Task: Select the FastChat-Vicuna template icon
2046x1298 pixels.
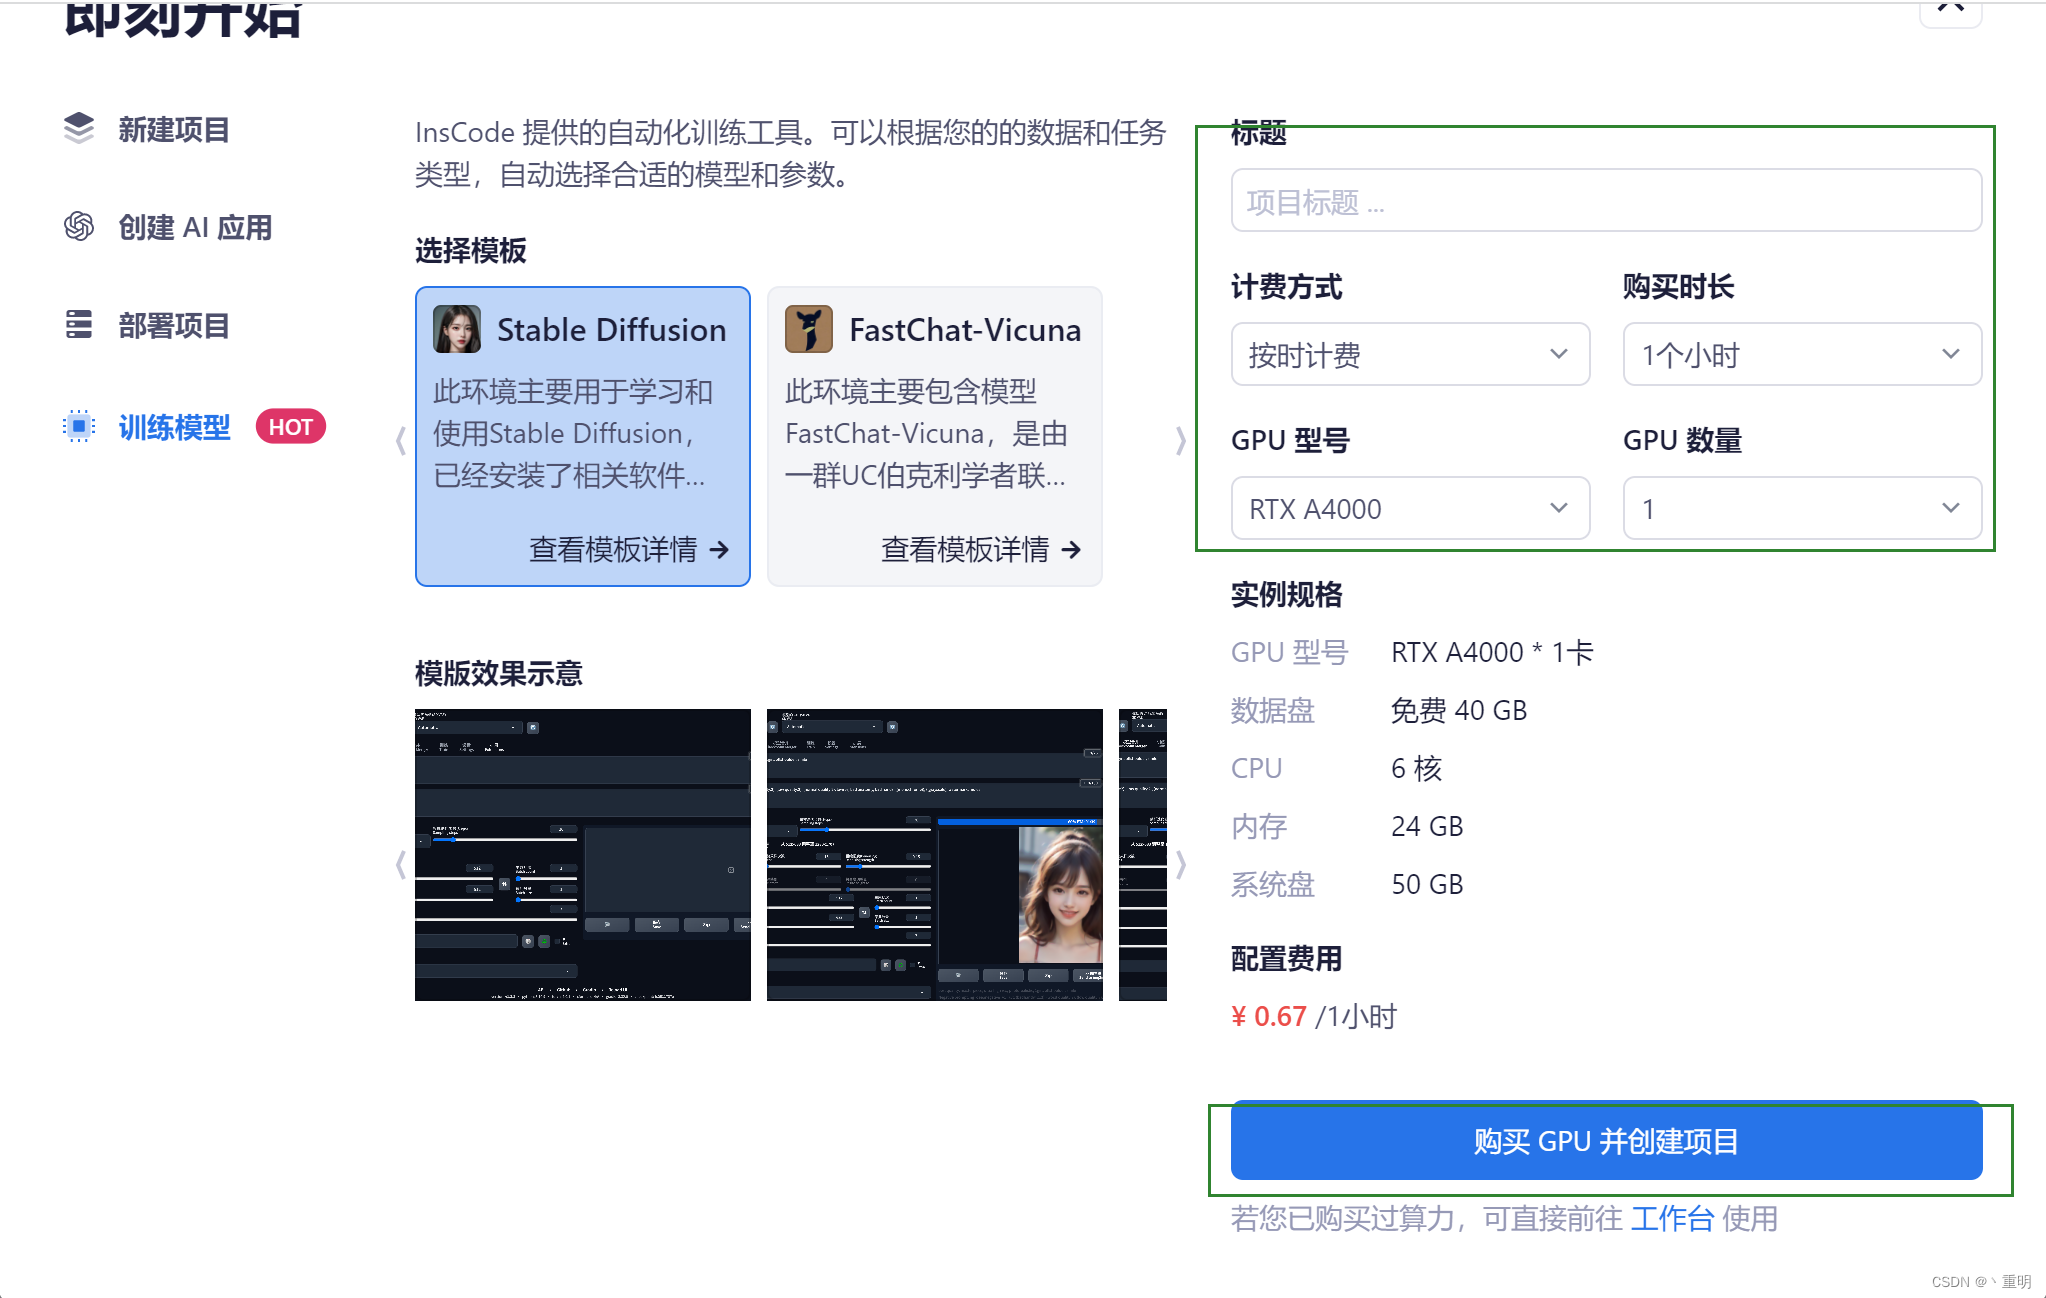Action: (x=805, y=330)
